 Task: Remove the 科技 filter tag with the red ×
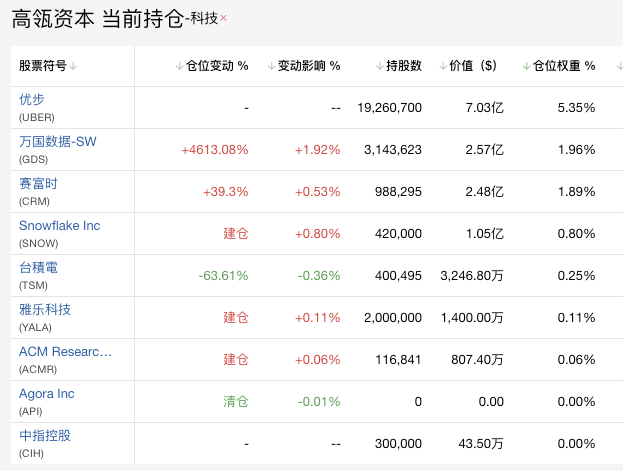click(x=223, y=18)
